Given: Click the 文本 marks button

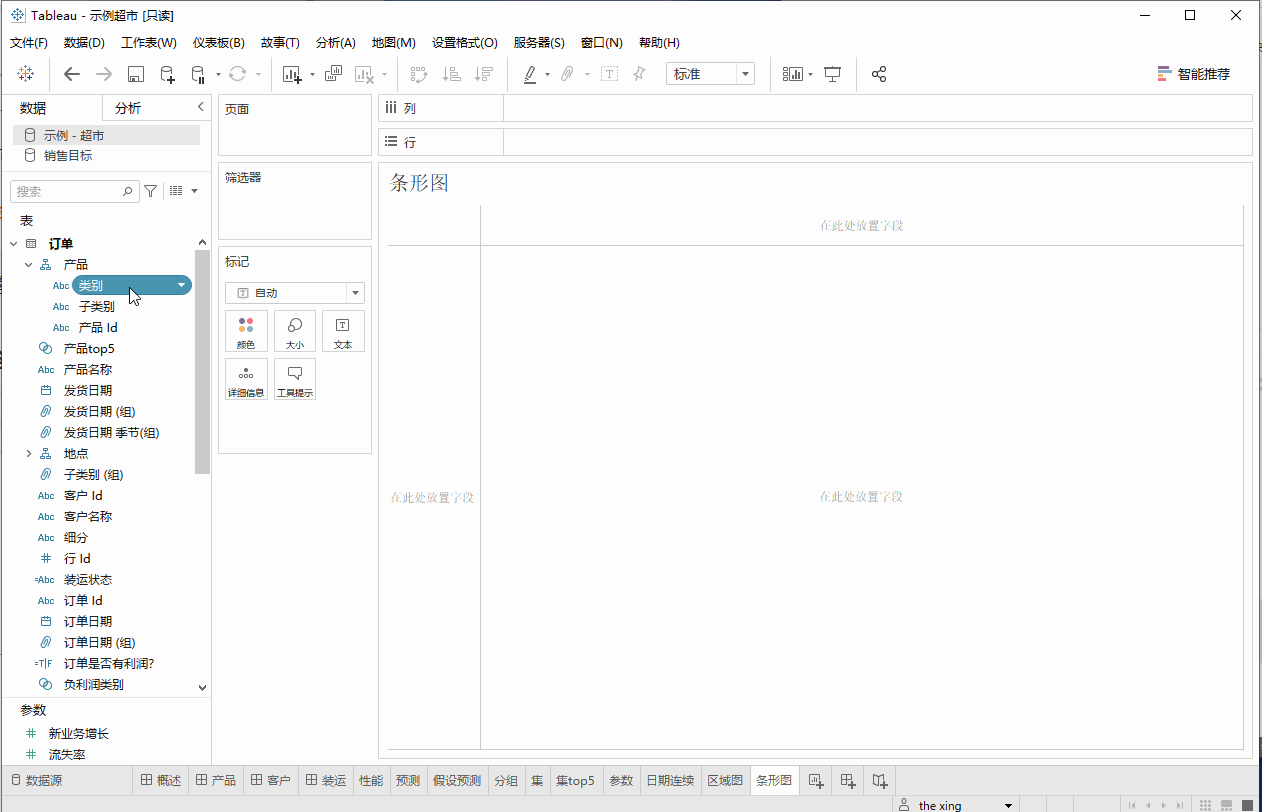Looking at the screenshot, I should click(x=343, y=331).
